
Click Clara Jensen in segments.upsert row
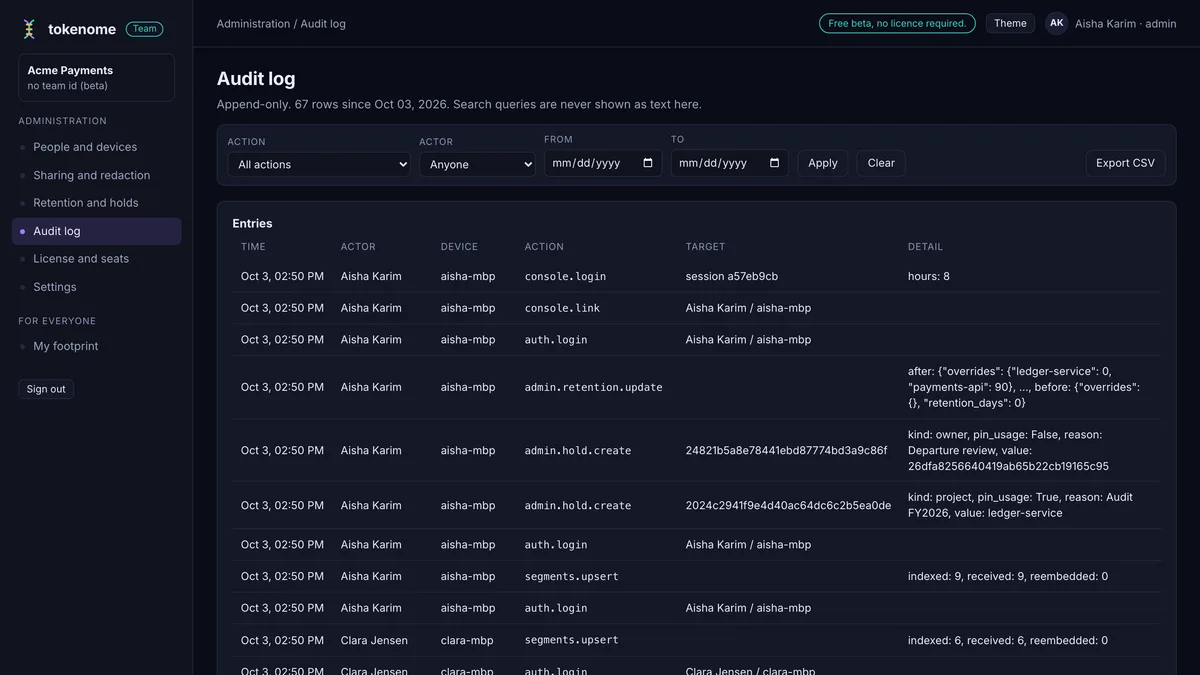point(374,641)
